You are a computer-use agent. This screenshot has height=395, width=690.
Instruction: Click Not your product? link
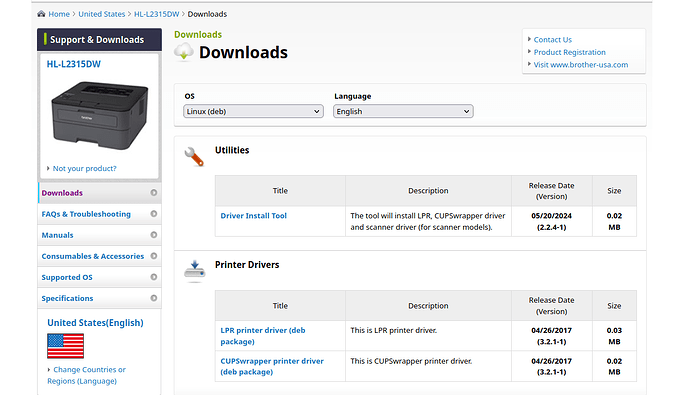(84, 168)
